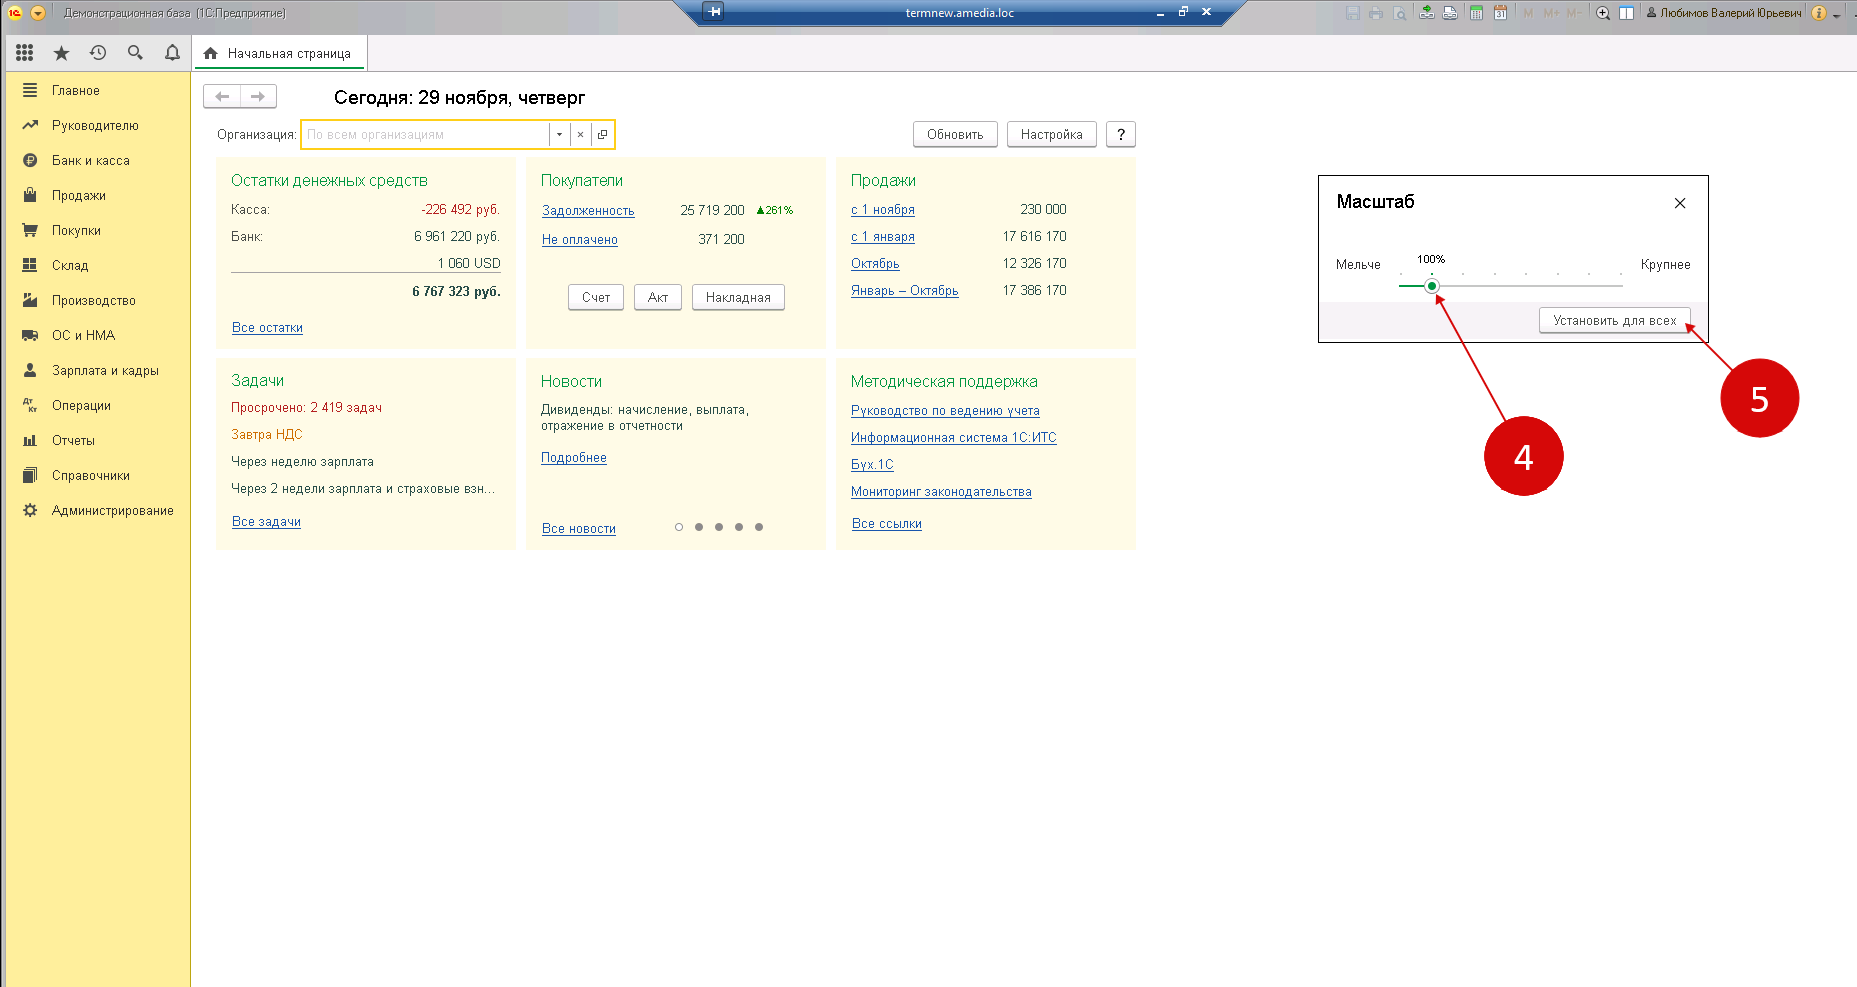Image resolution: width=1857 pixels, height=987 pixels.
Task: Click the zoom scale magnifier icon
Action: pos(1603,13)
